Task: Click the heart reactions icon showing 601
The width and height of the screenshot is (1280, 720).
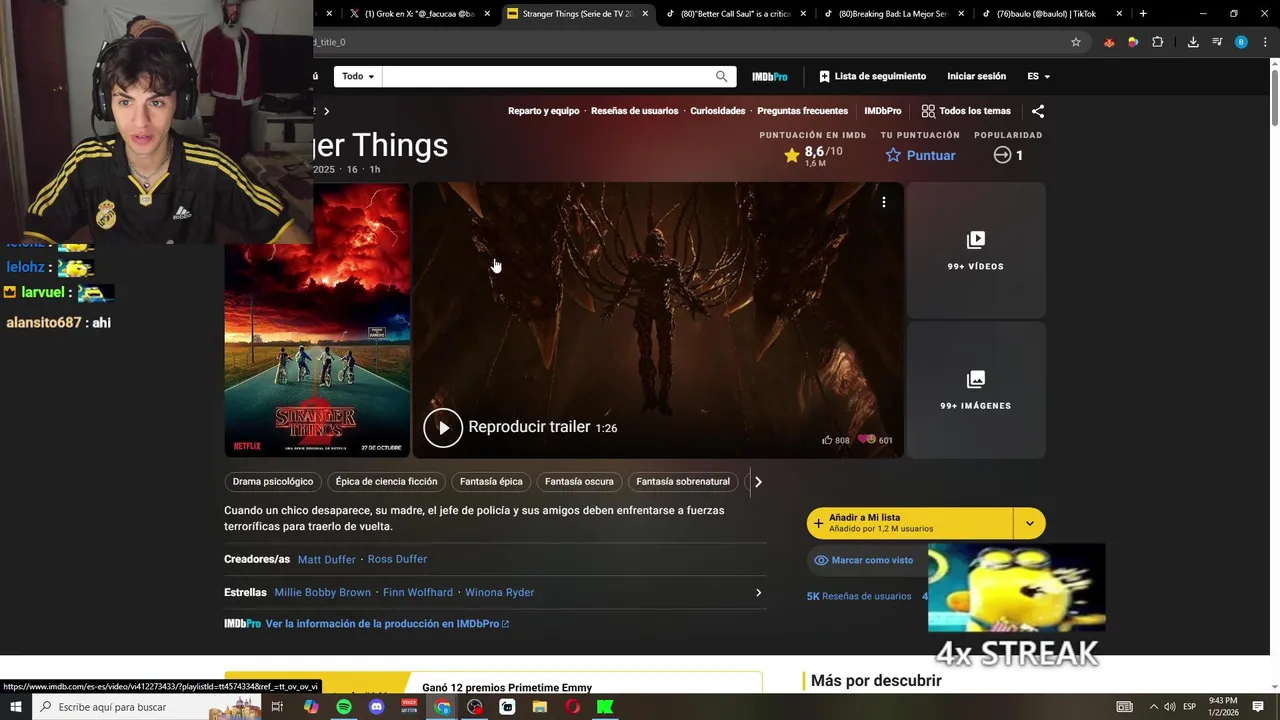Action: point(867,440)
